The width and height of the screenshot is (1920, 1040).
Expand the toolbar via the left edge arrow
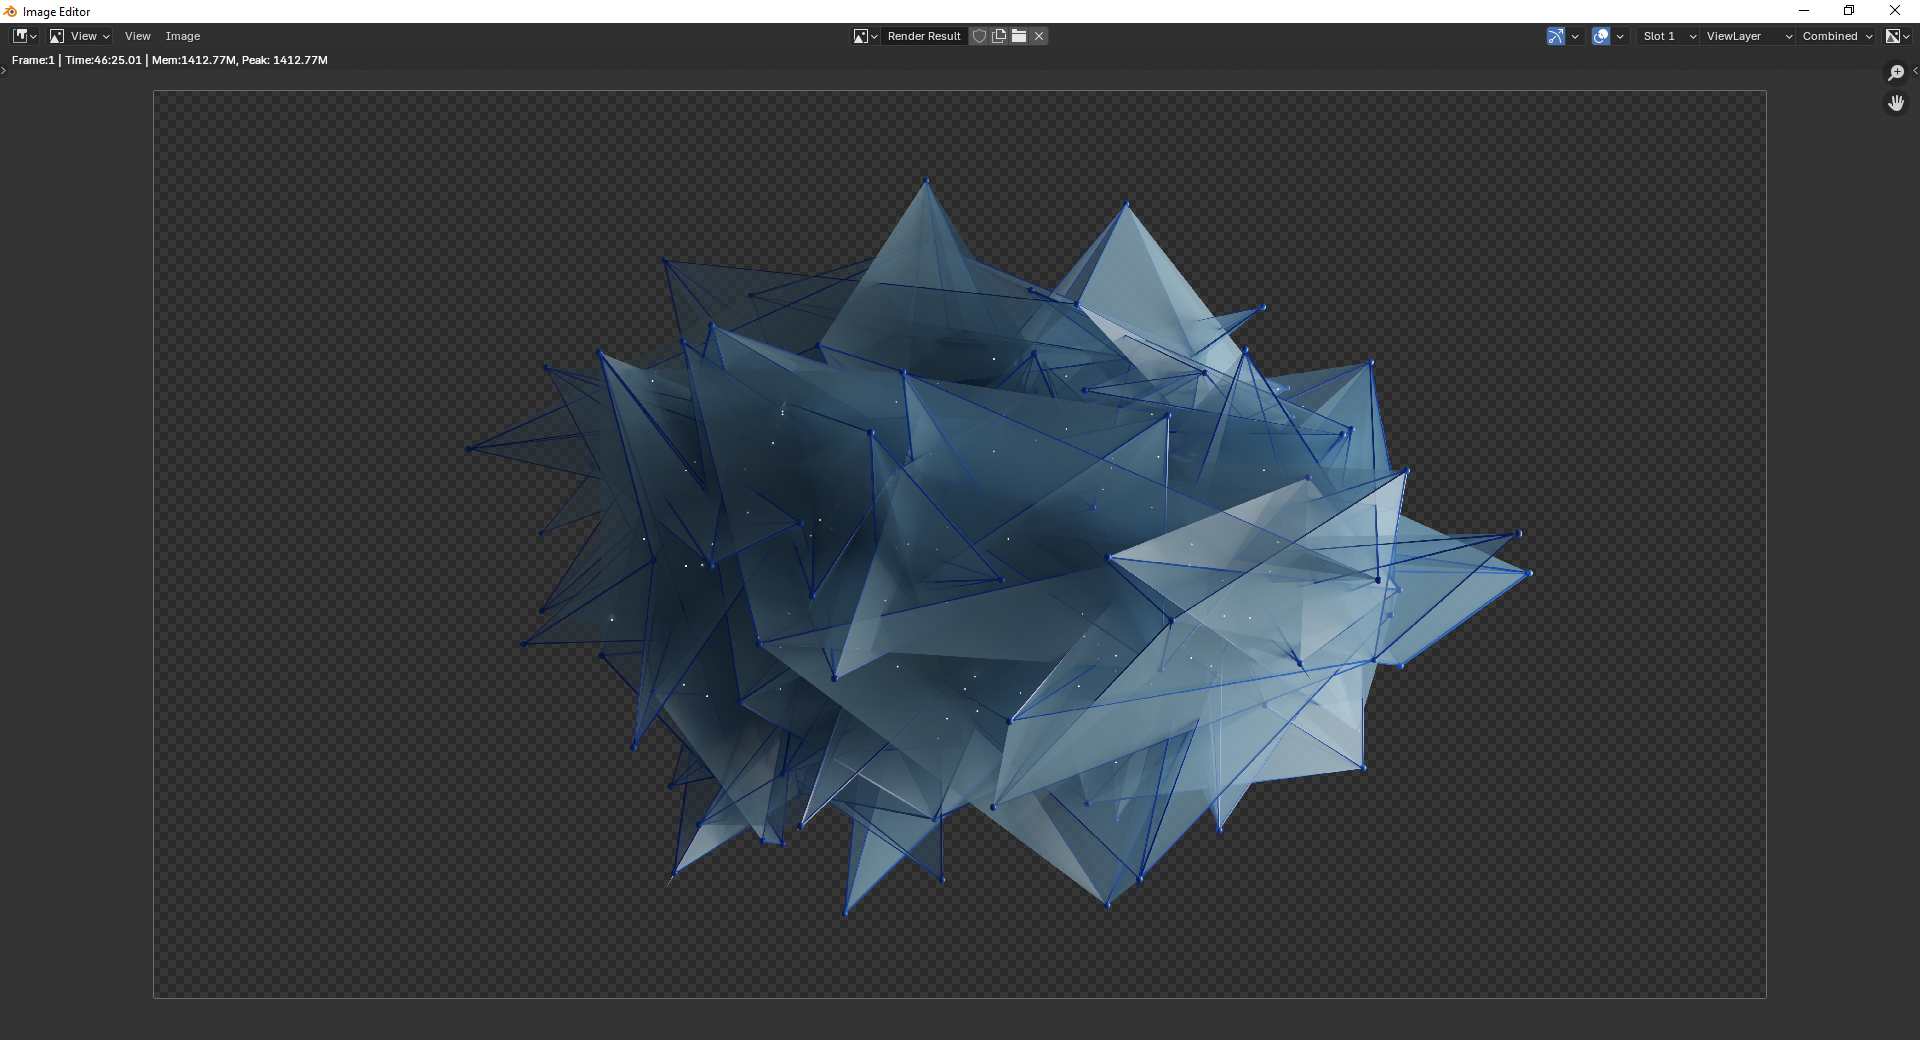coord(4,70)
